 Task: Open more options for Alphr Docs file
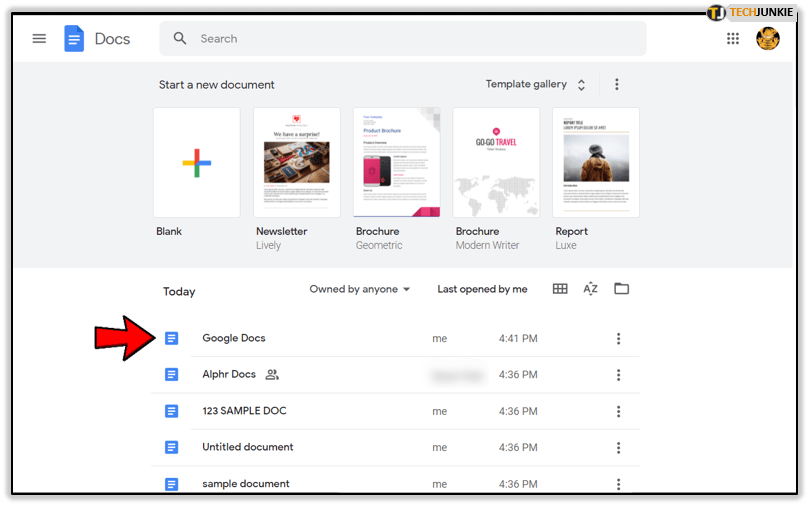618,375
